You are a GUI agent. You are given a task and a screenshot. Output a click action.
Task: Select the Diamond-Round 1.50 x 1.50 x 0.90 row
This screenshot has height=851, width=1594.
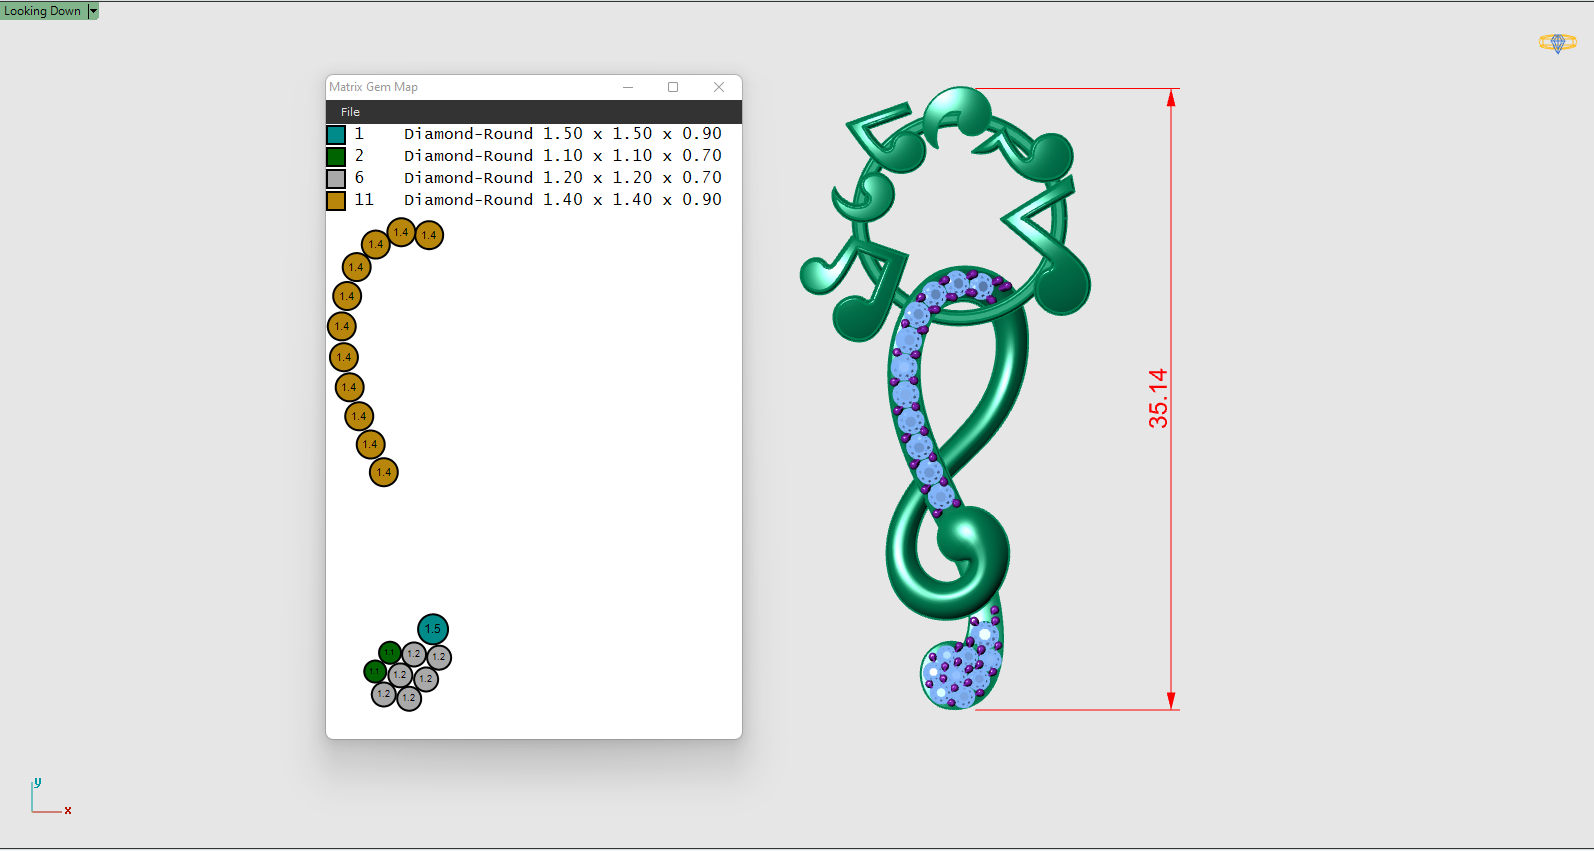click(562, 134)
